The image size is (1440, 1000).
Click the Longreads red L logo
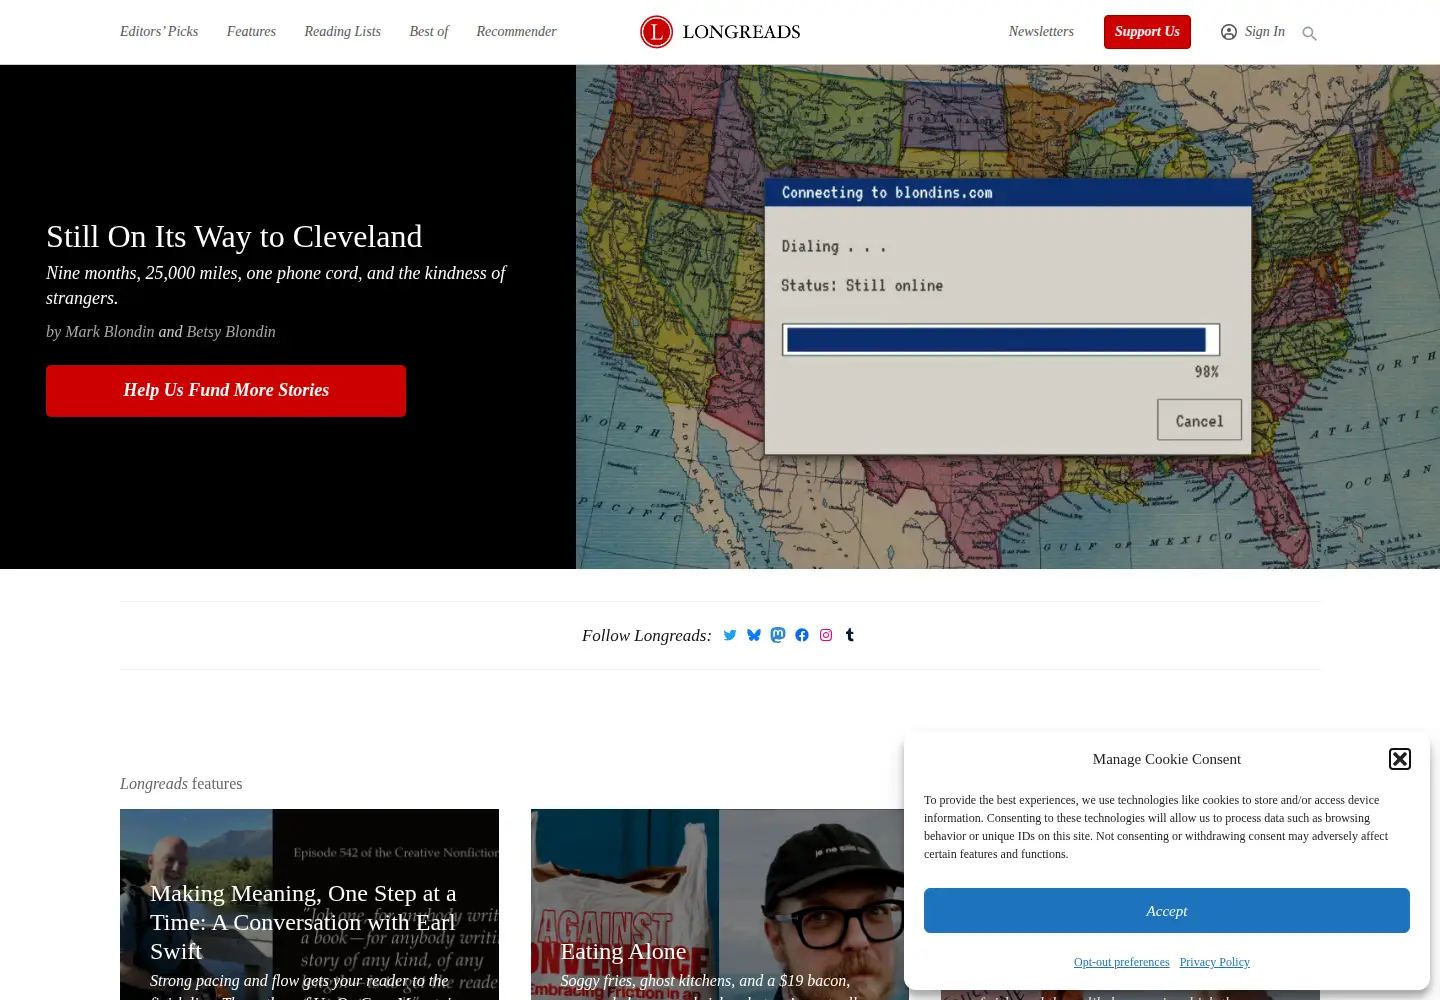[x=656, y=32]
